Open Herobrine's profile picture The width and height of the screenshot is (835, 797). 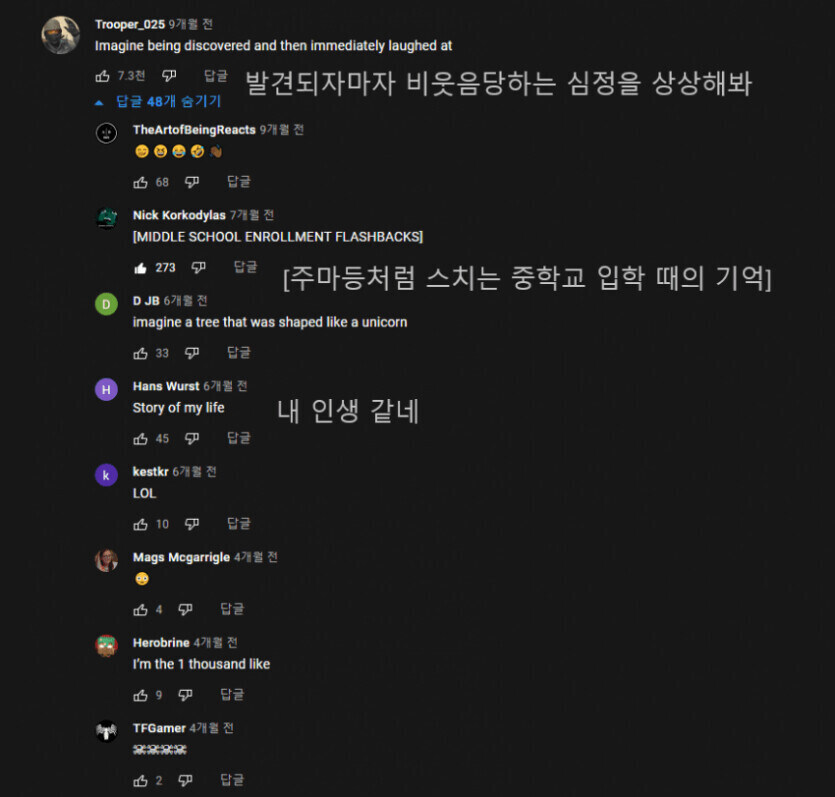(x=106, y=648)
